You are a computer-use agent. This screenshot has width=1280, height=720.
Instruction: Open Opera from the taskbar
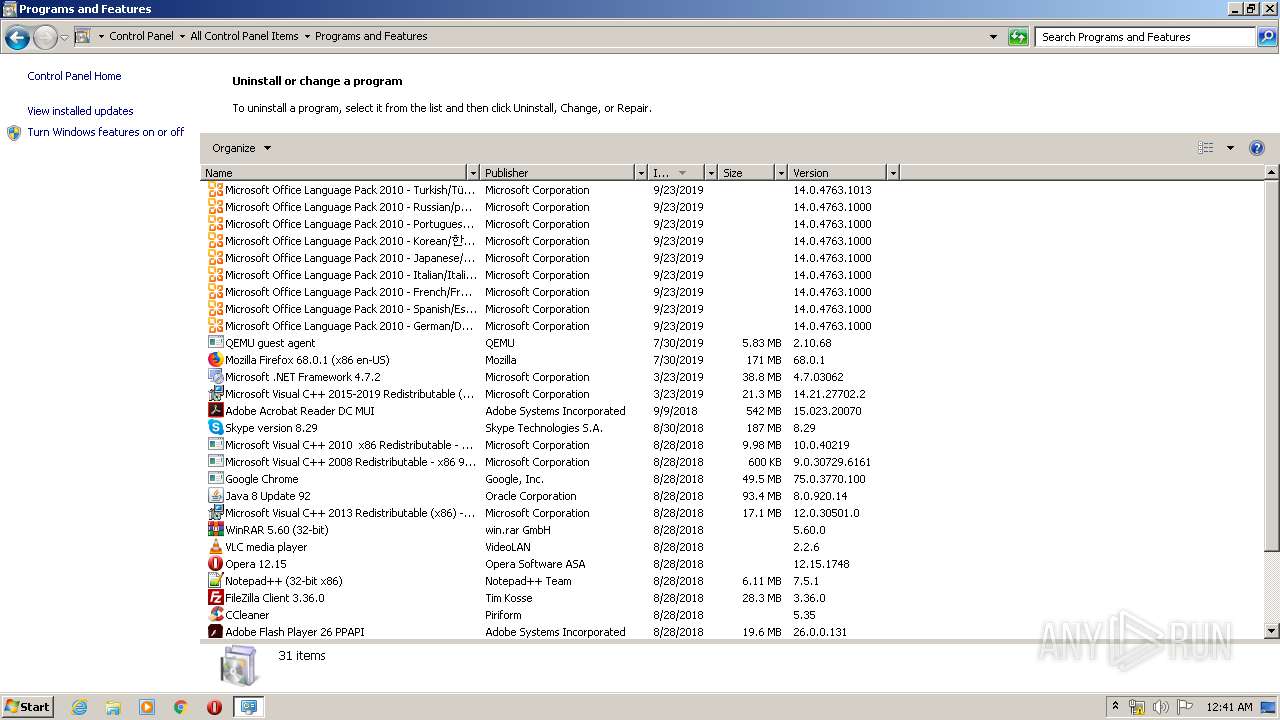pyautogui.click(x=214, y=707)
